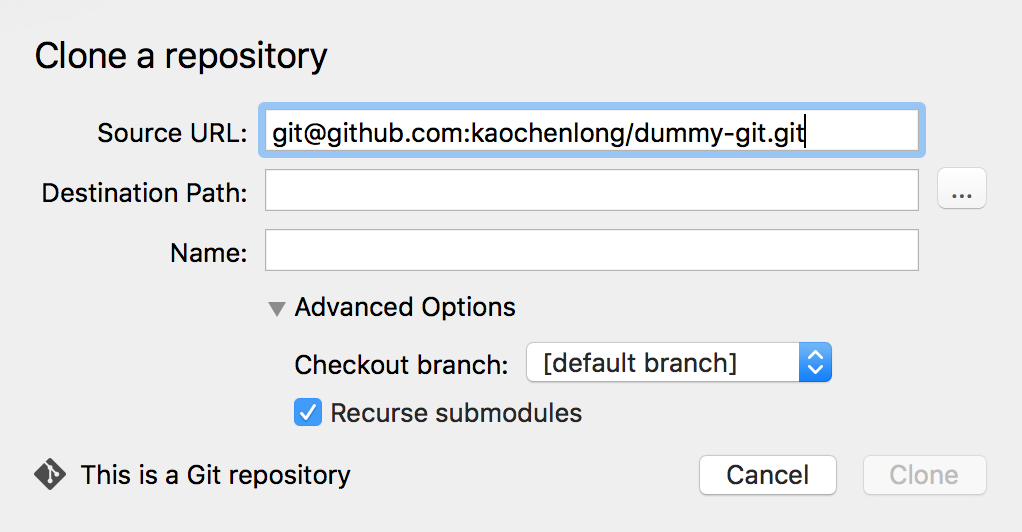Click the Destination Path label
The image size is (1022, 532).
point(144,193)
